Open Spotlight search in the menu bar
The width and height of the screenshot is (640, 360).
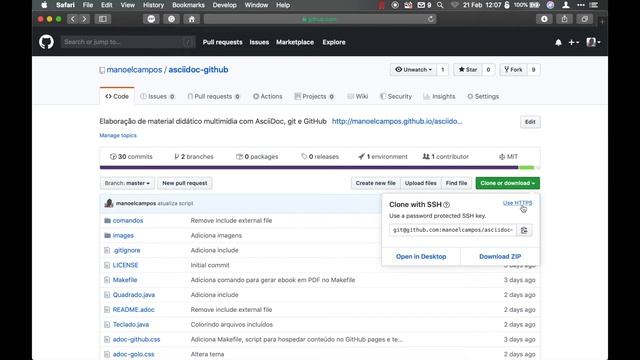[x=440, y=5]
